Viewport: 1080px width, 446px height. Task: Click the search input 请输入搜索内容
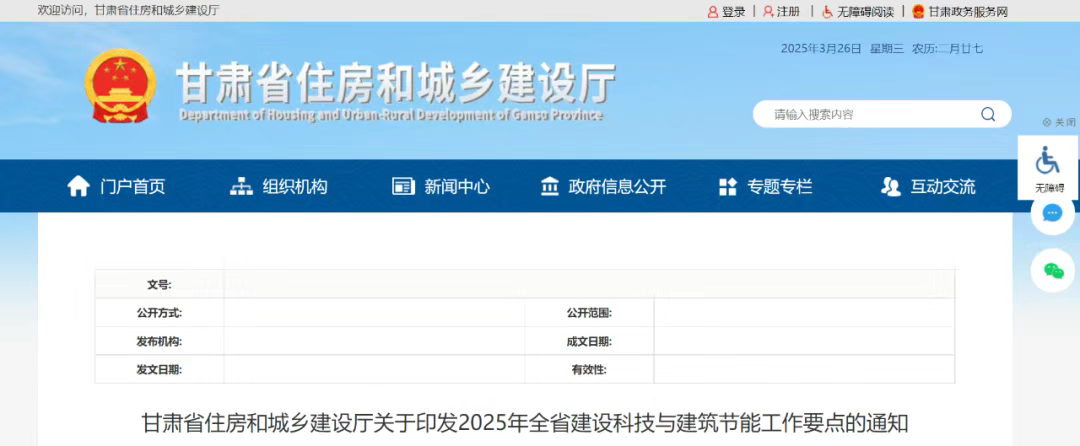pos(871,114)
